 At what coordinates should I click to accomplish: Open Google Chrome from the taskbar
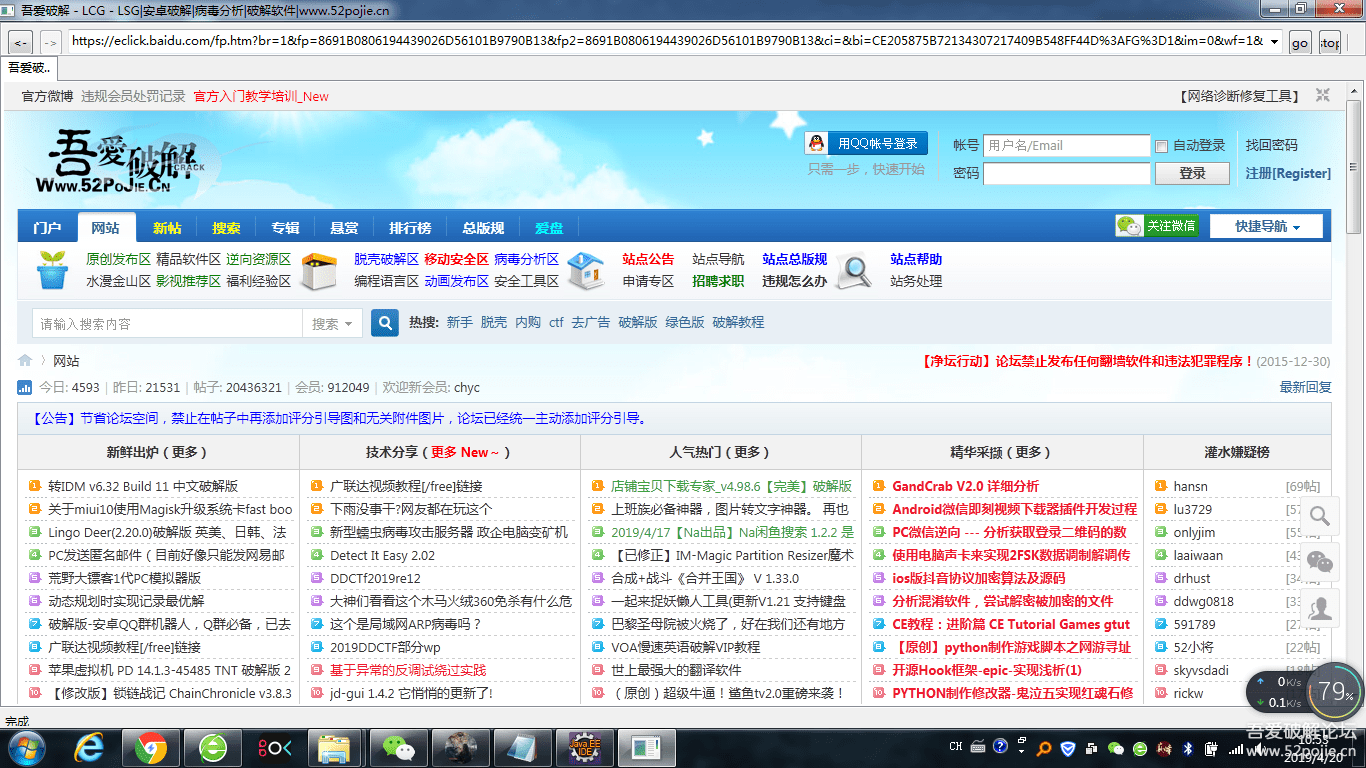151,748
